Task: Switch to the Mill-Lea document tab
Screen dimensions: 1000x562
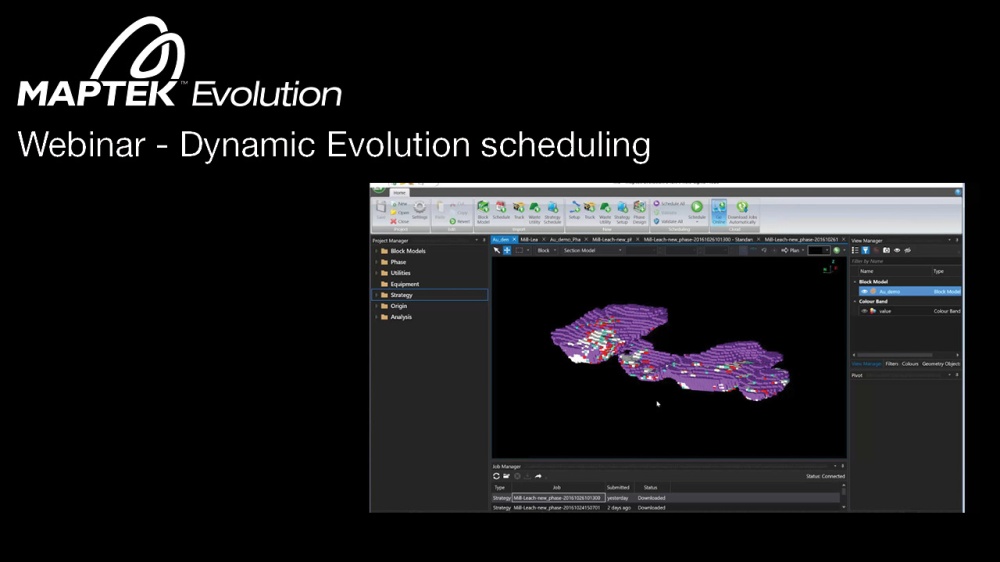Action: (529, 240)
